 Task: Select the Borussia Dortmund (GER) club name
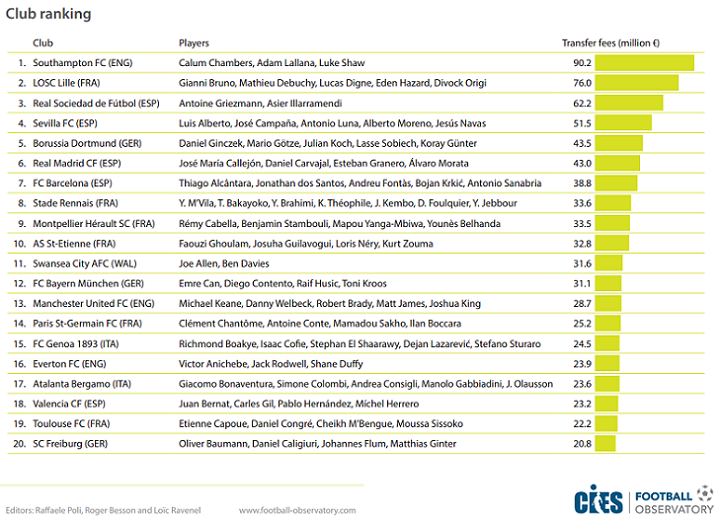click(90, 143)
